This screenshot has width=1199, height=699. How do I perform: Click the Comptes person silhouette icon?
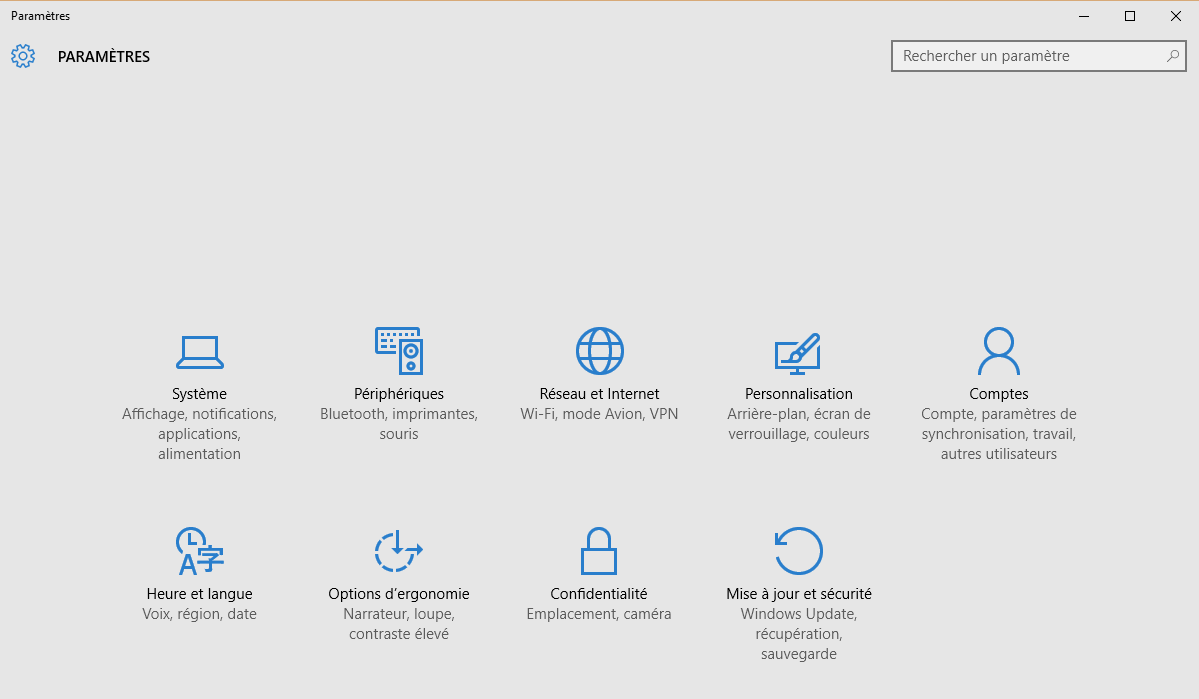998,351
